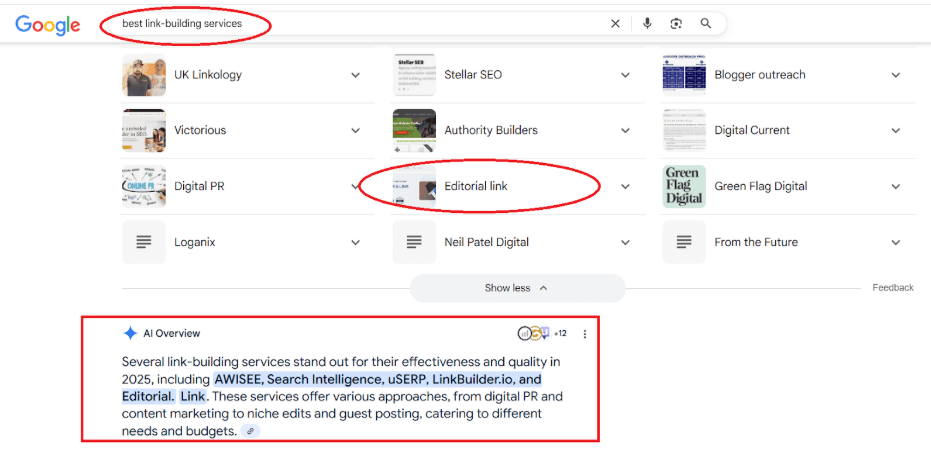This screenshot has width=931, height=455.
Task: Open the AI Overview source icons +12
Action: pos(542,333)
